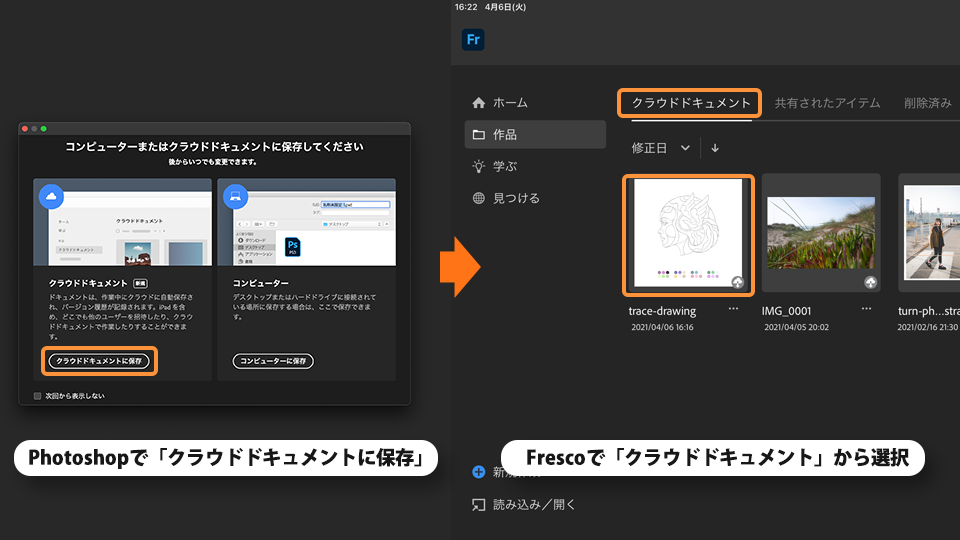Switch to 削除済み tab
The width and height of the screenshot is (960, 540).
coord(928,103)
